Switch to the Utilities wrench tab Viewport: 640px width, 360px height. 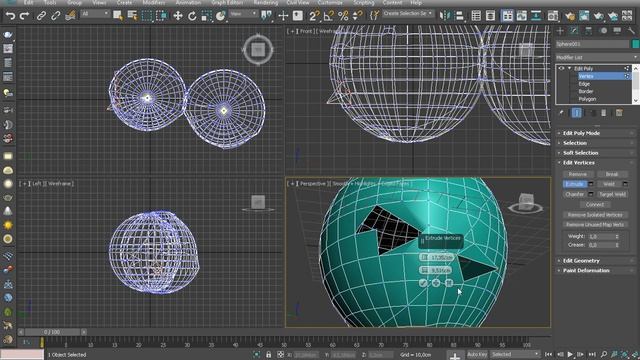click(x=631, y=31)
